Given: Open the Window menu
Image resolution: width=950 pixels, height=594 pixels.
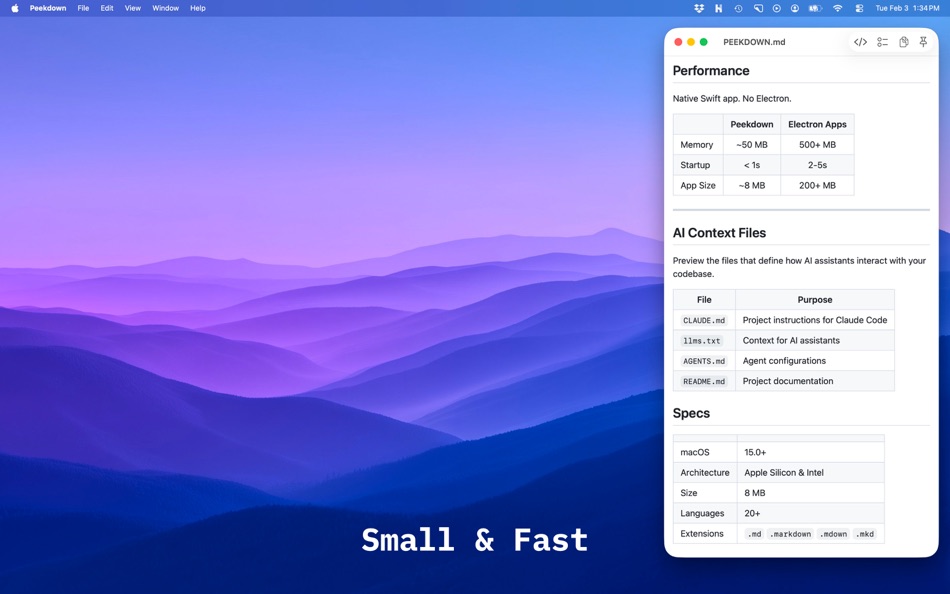Looking at the screenshot, I should [x=165, y=7].
